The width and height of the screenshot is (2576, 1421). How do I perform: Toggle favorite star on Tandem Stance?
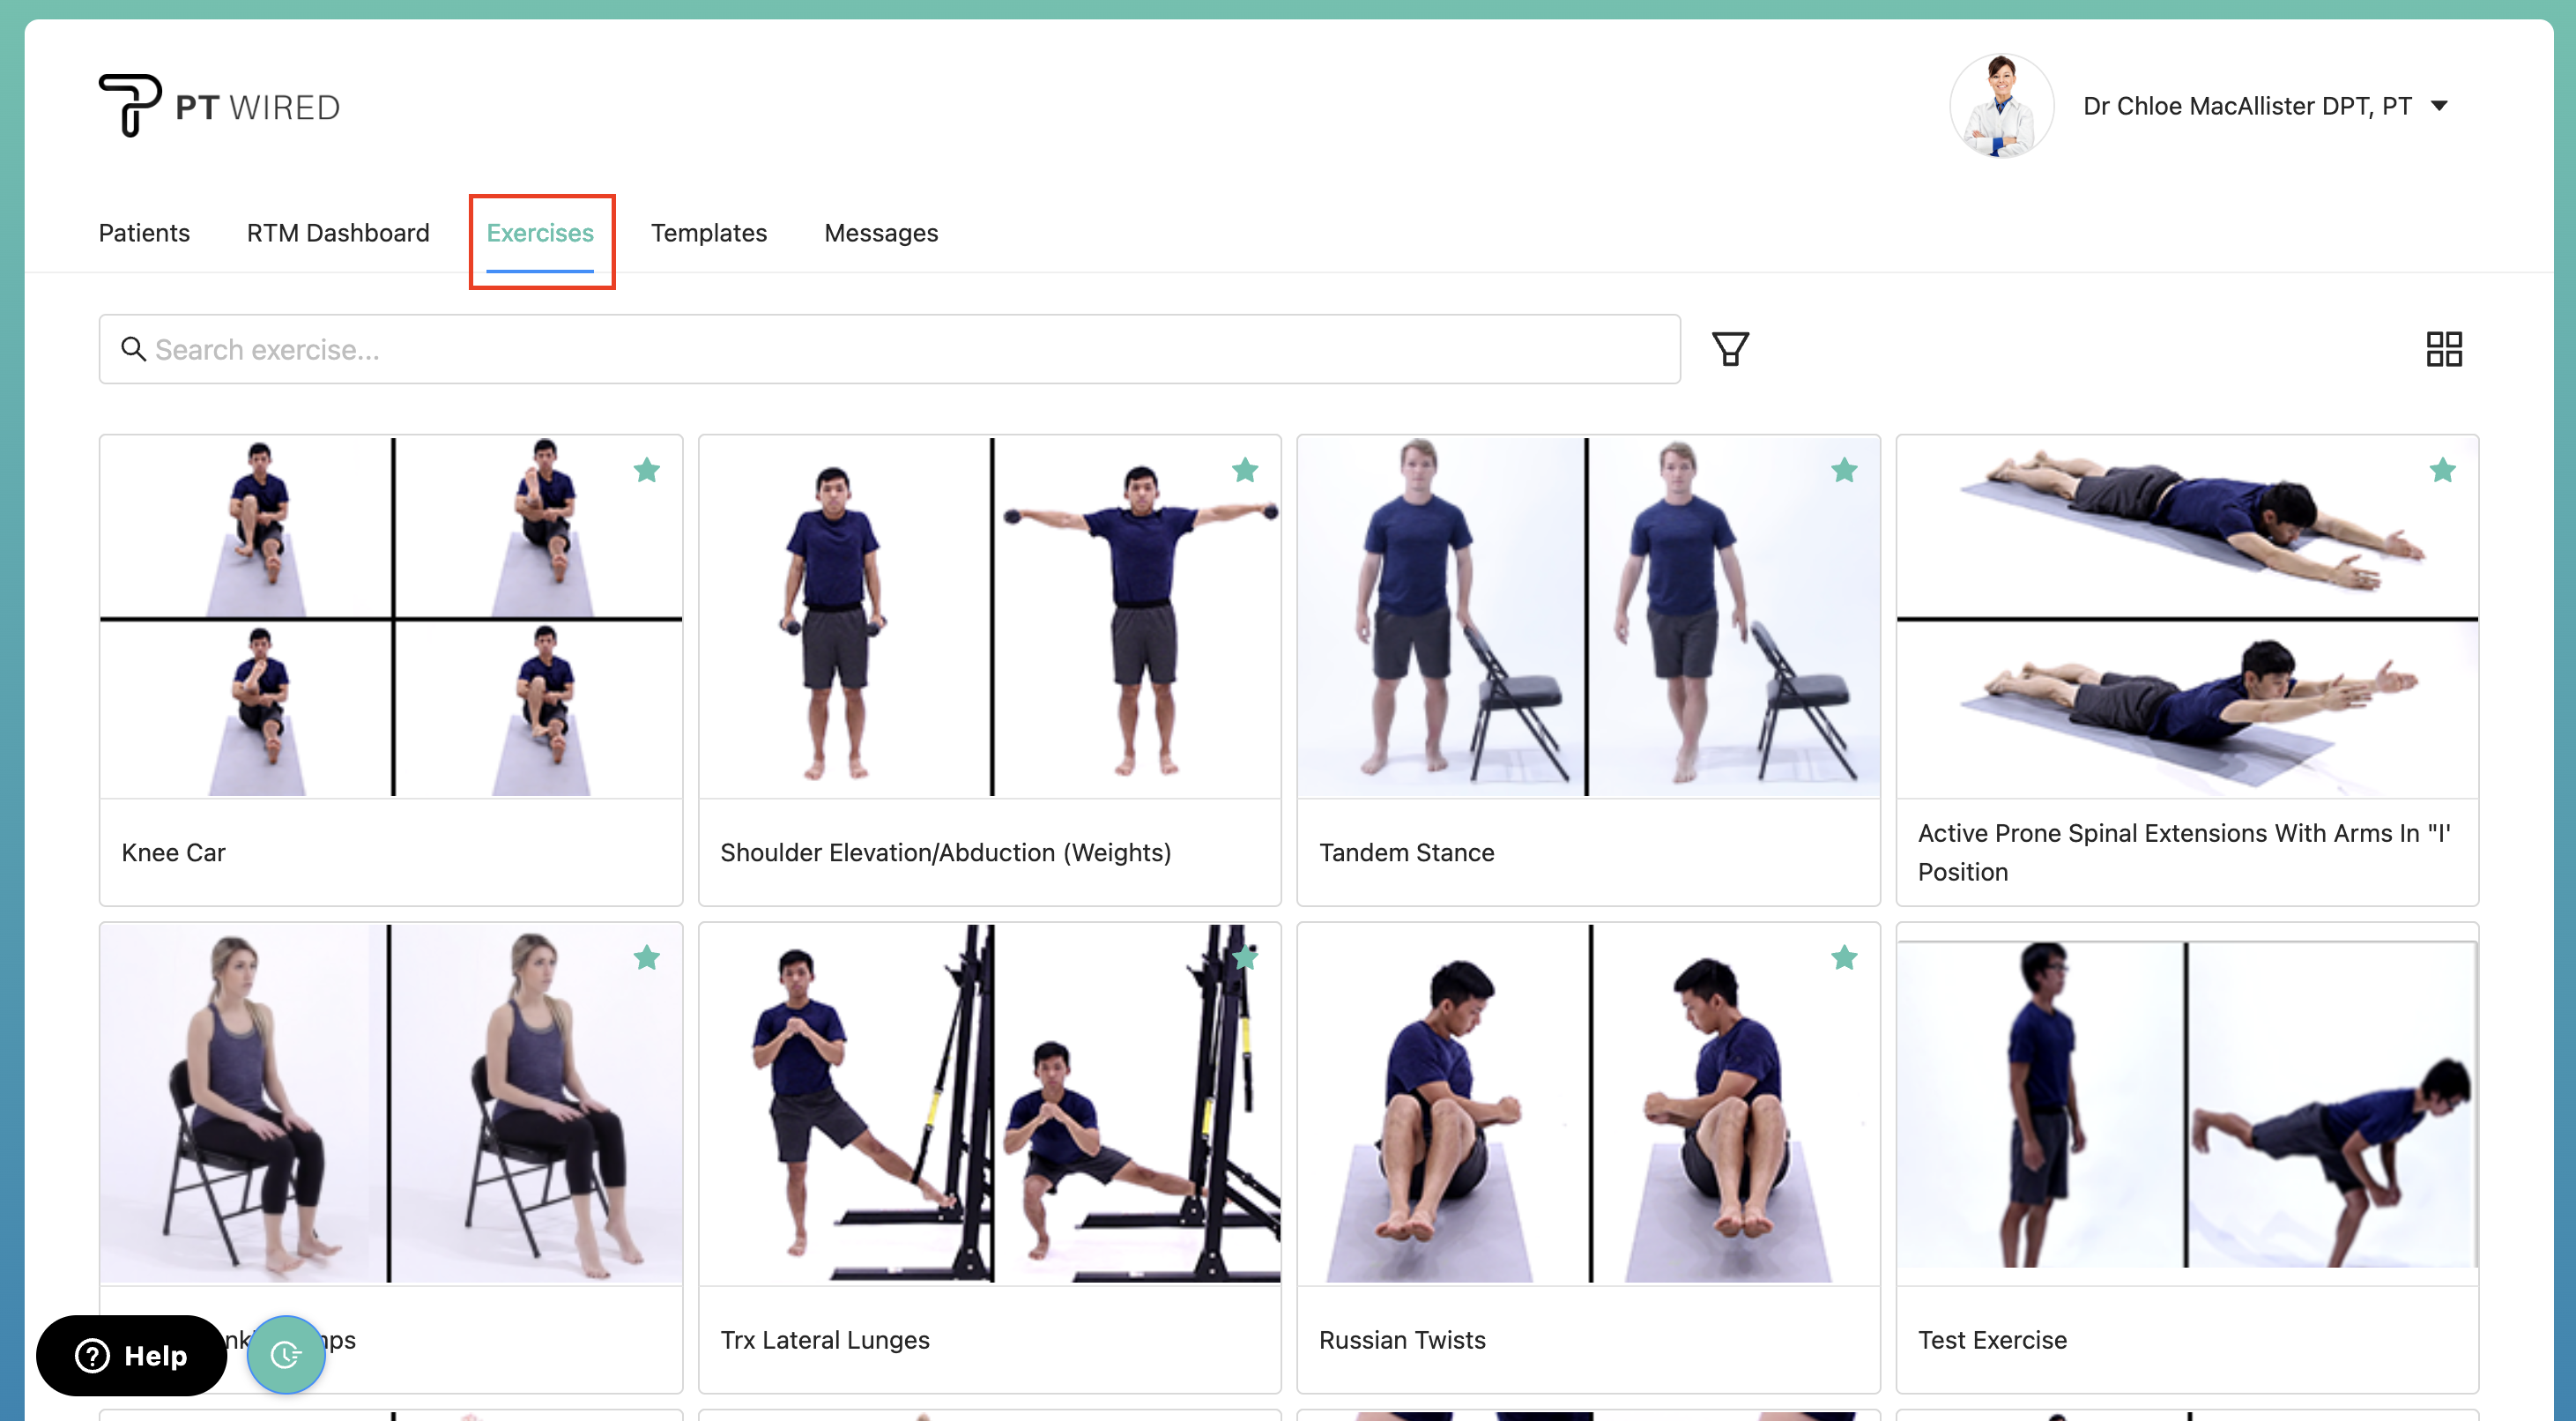[1844, 470]
